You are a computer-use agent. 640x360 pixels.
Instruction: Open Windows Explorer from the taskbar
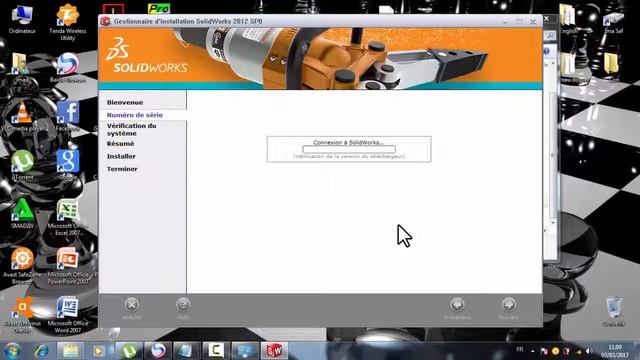(70, 351)
